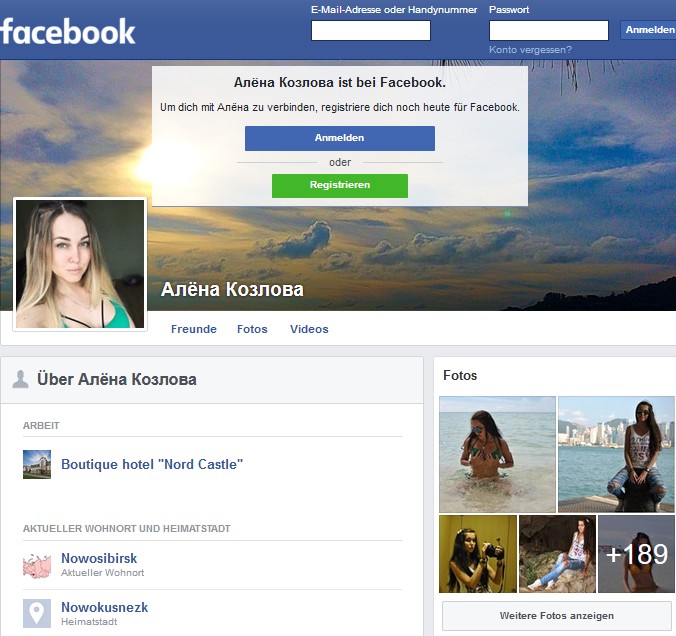Click the blue Anmelden button in dialog
Screen dimensions: 676x636
click(340, 138)
